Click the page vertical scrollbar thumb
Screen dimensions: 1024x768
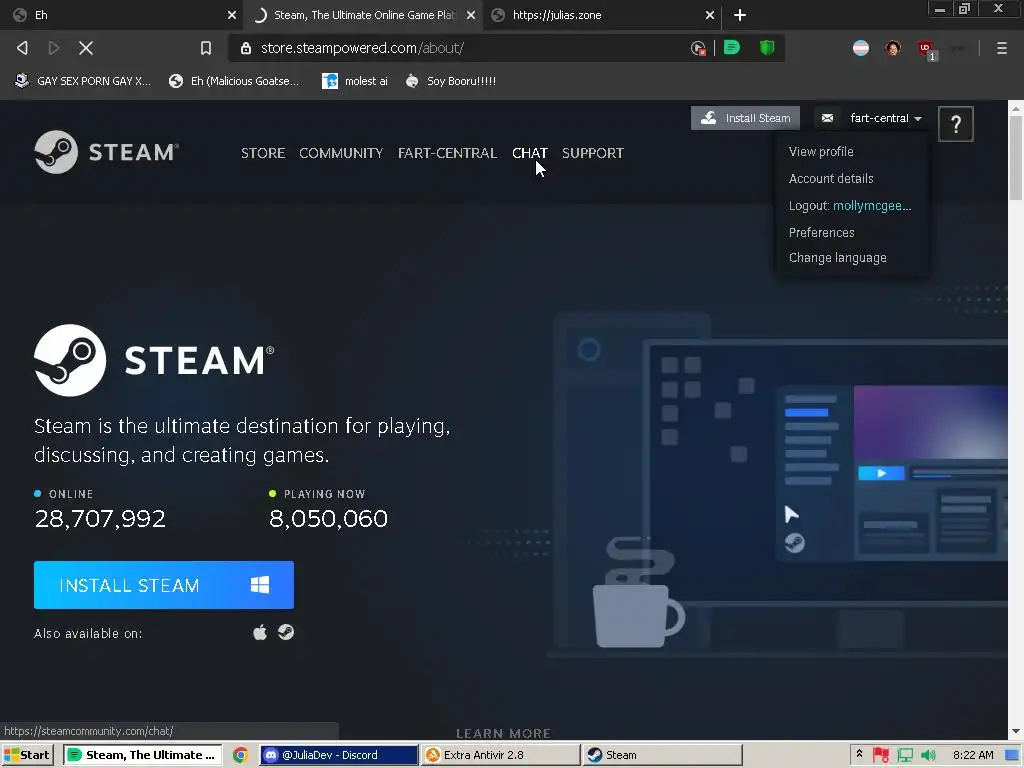pos(1016,160)
